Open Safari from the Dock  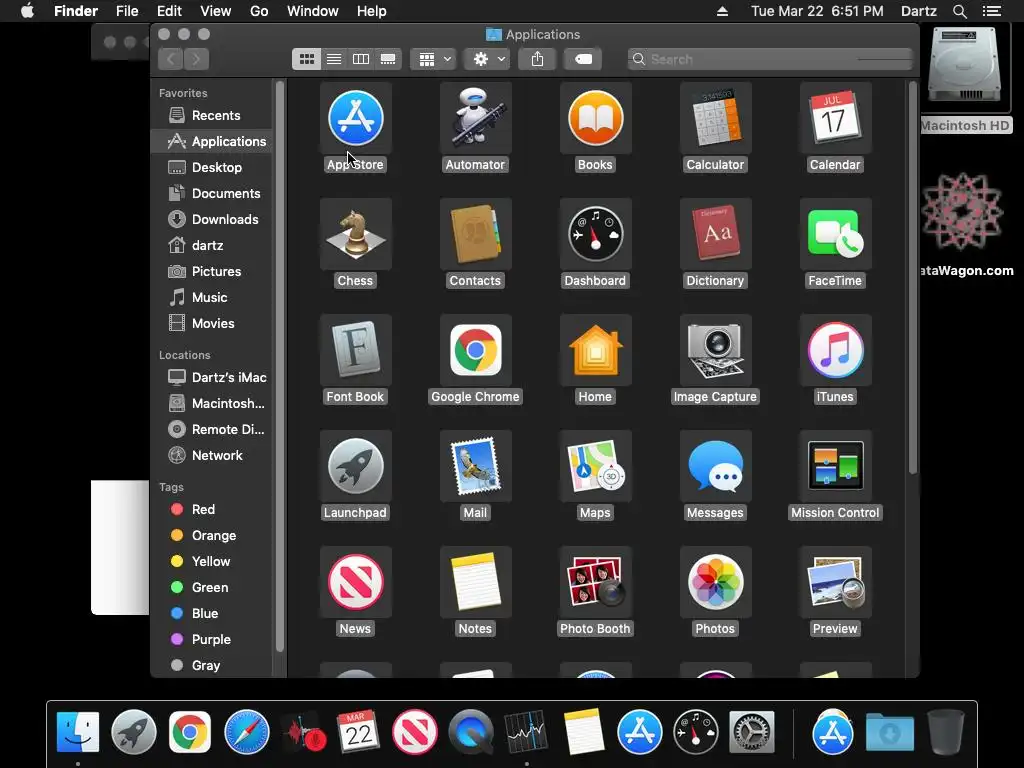pyautogui.click(x=247, y=732)
